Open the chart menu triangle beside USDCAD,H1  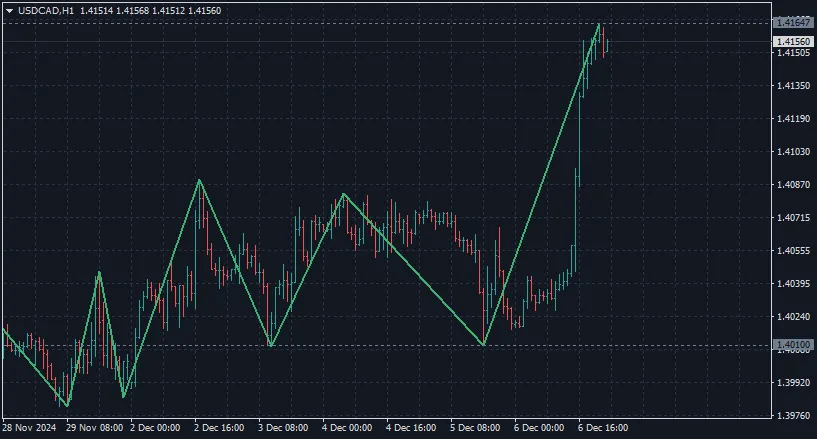(9, 10)
